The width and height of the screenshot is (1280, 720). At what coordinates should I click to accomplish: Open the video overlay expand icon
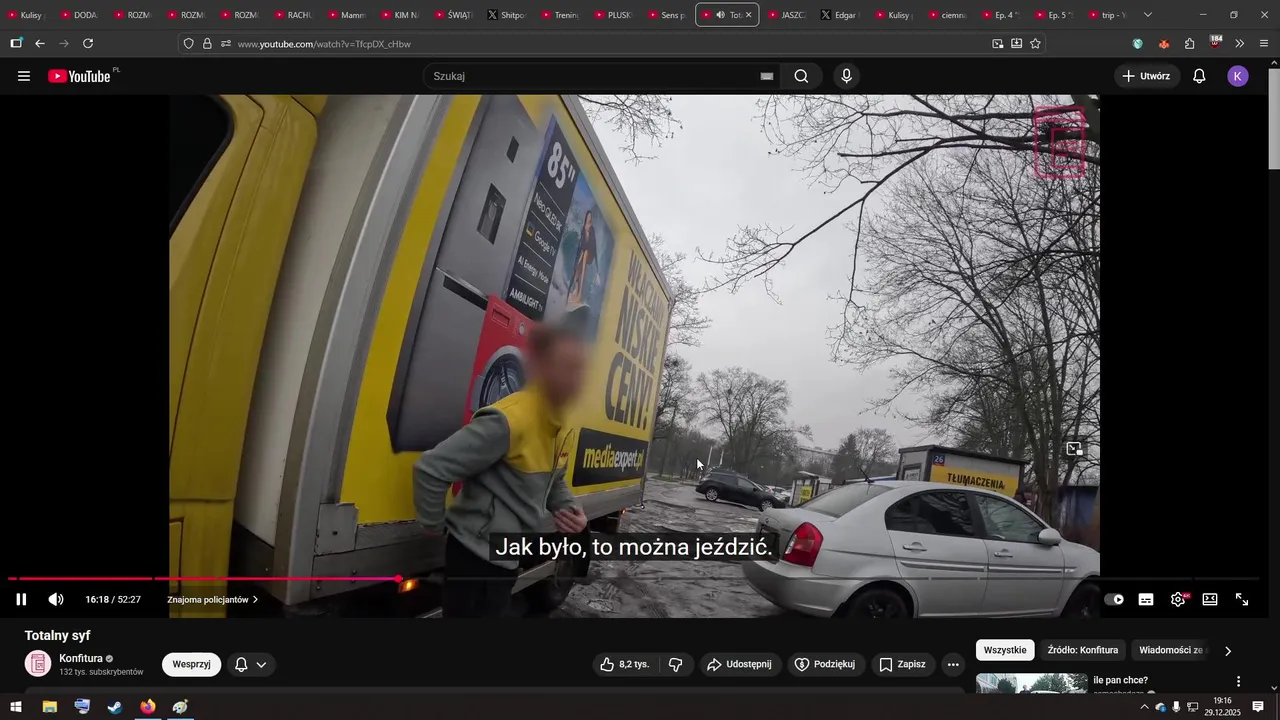(1074, 449)
